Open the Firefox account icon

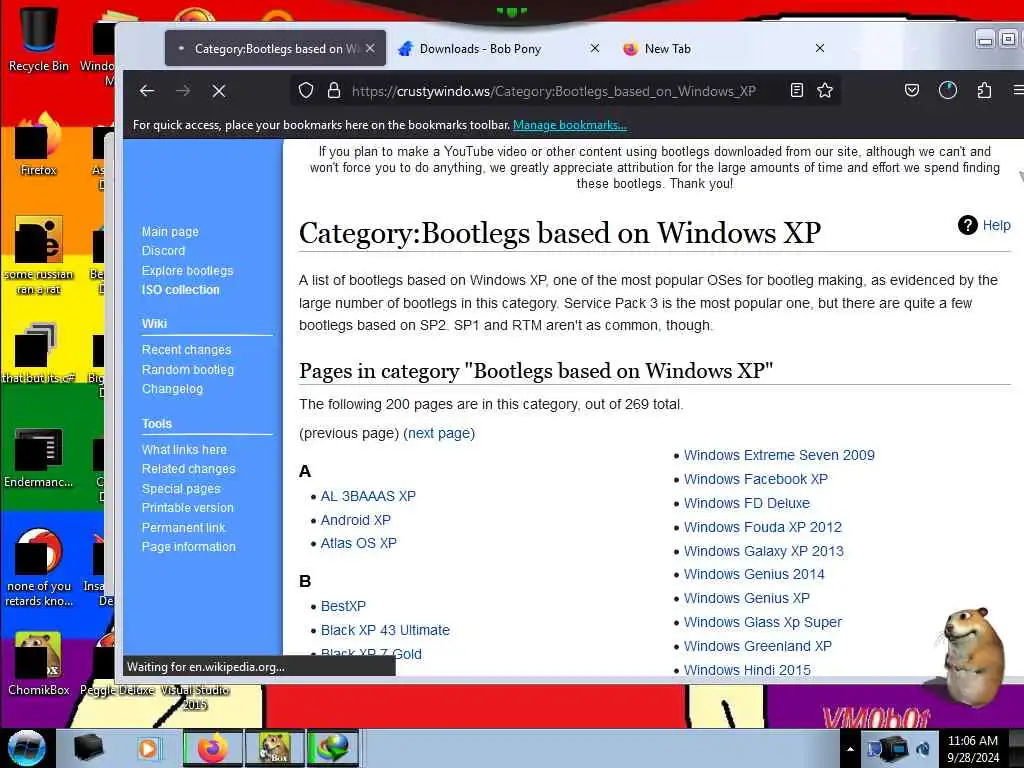point(948,90)
